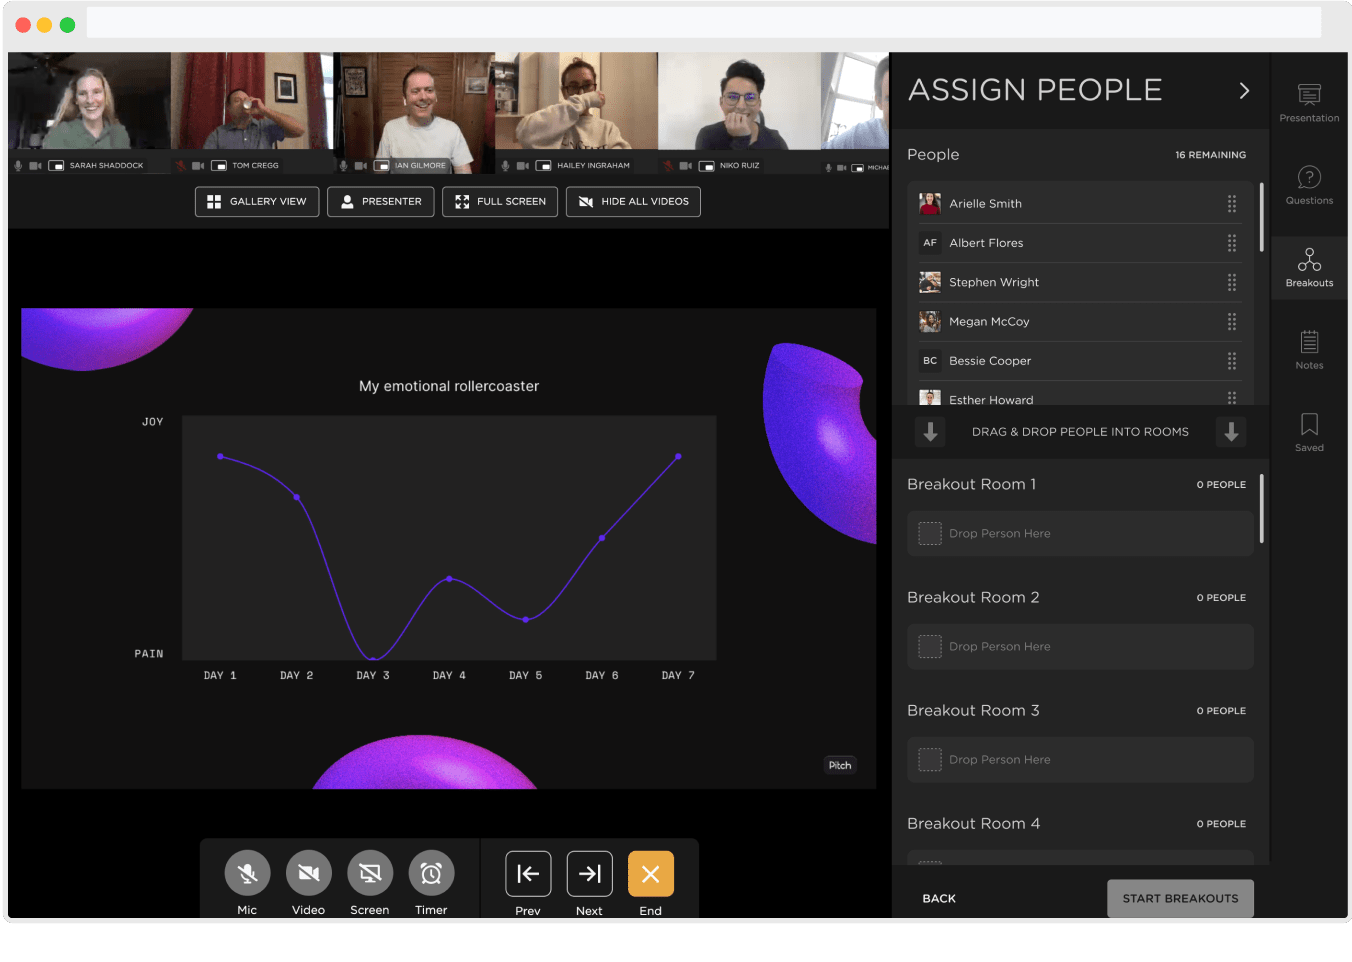The width and height of the screenshot is (1352, 962).
Task: Select the Breakouts sidebar tab
Action: [x=1309, y=268]
